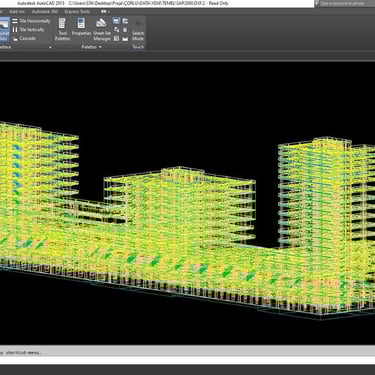The height and width of the screenshot is (375, 375).
Task: Click the Tile Vertically icon
Action: click(x=15, y=30)
